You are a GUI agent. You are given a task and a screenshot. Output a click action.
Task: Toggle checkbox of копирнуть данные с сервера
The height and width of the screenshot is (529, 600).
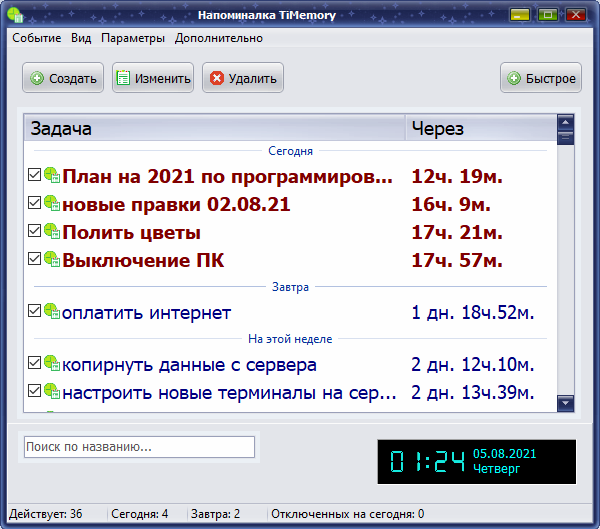(x=34, y=363)
